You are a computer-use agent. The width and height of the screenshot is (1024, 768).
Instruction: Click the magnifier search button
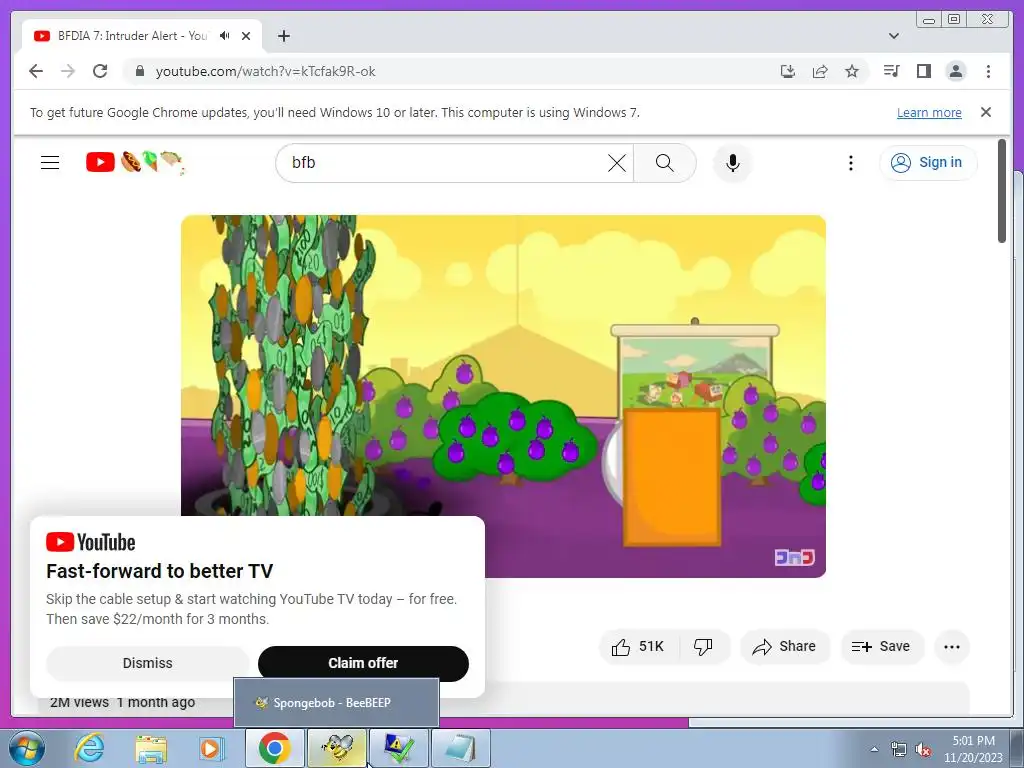665,163
